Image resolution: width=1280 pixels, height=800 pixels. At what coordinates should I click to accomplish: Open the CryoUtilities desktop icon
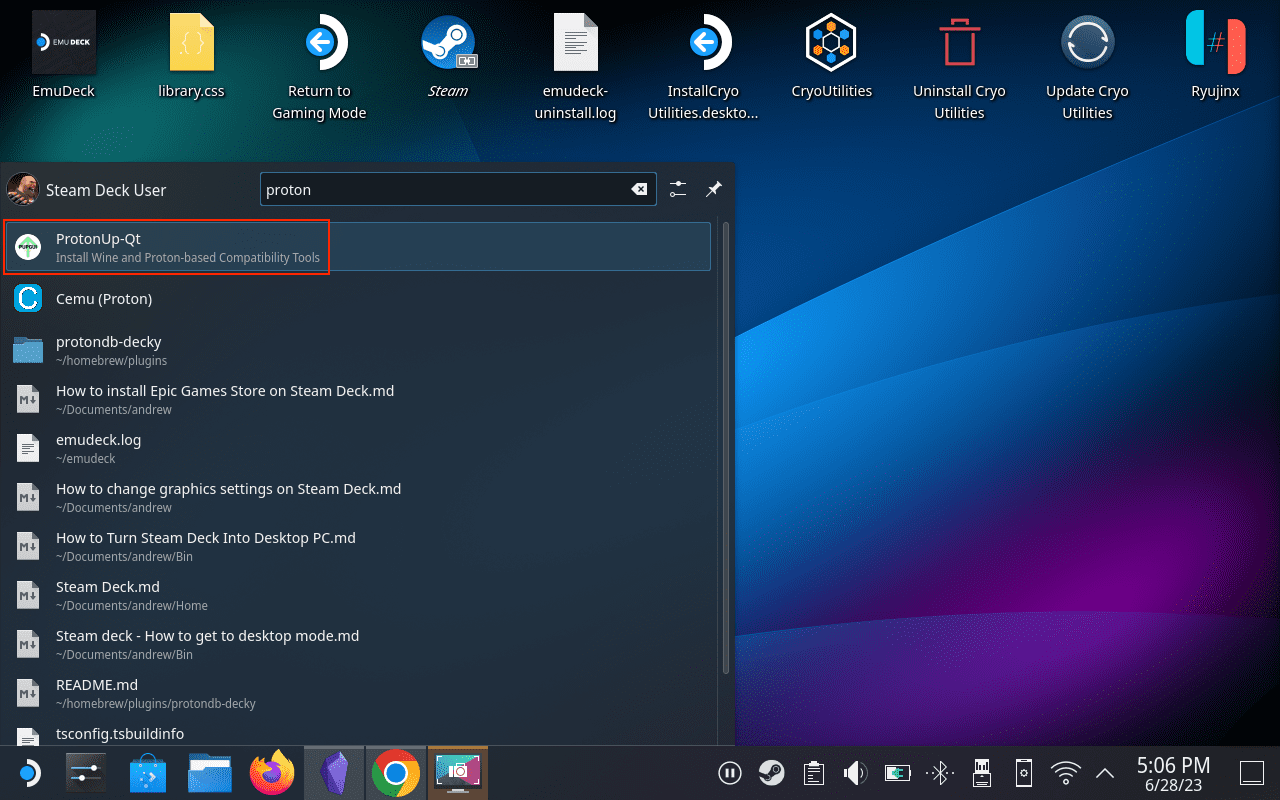click(831, 55)
